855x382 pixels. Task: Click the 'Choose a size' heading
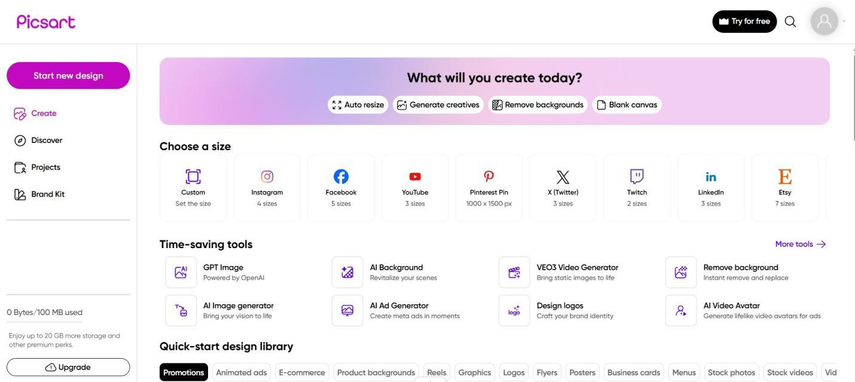click(195, 147)
